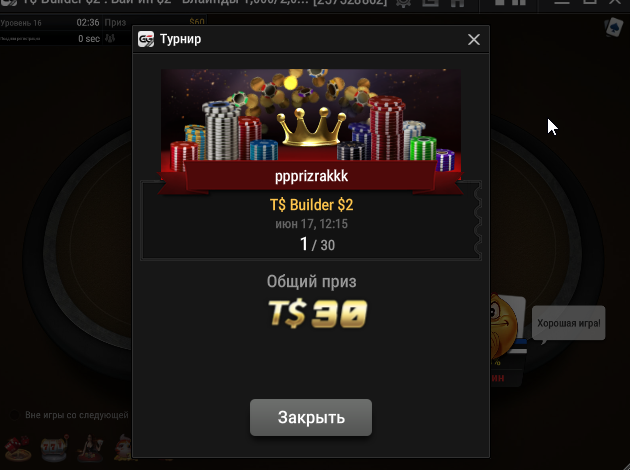Open the 777 slot machine icon
The image size is (630, 470).
point(54,448)
